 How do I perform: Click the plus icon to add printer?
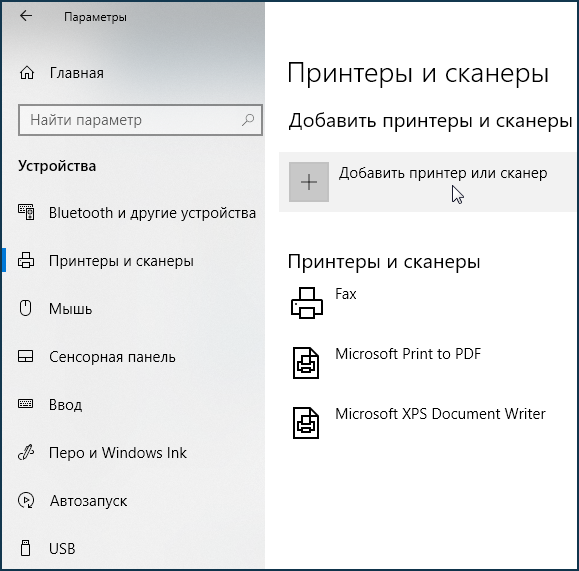click(309, 182)
